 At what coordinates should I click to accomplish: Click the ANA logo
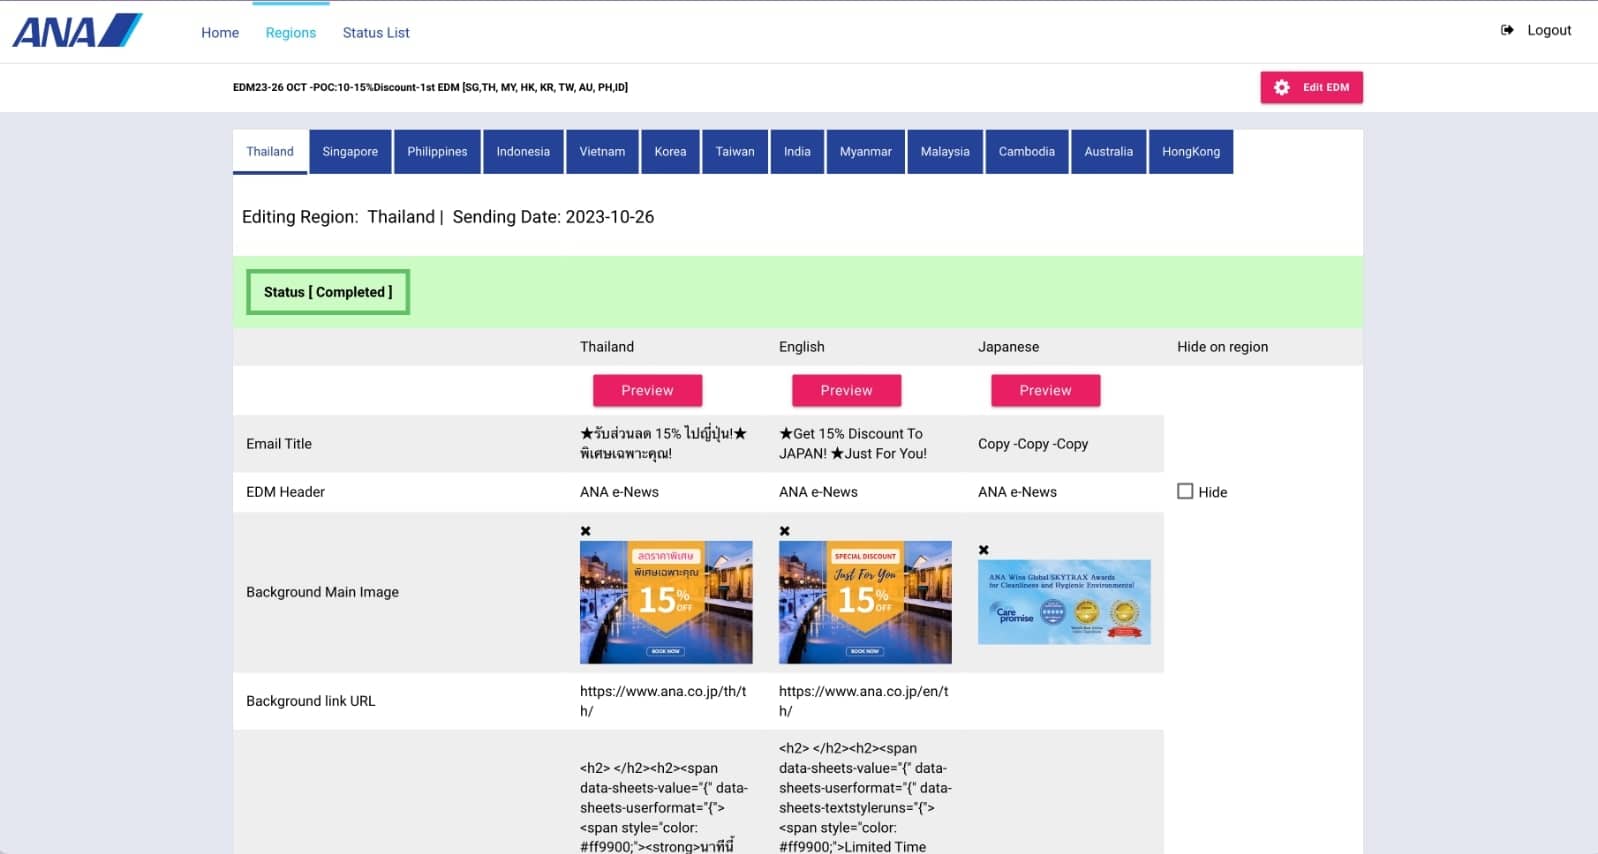click(x=78, y=31)
